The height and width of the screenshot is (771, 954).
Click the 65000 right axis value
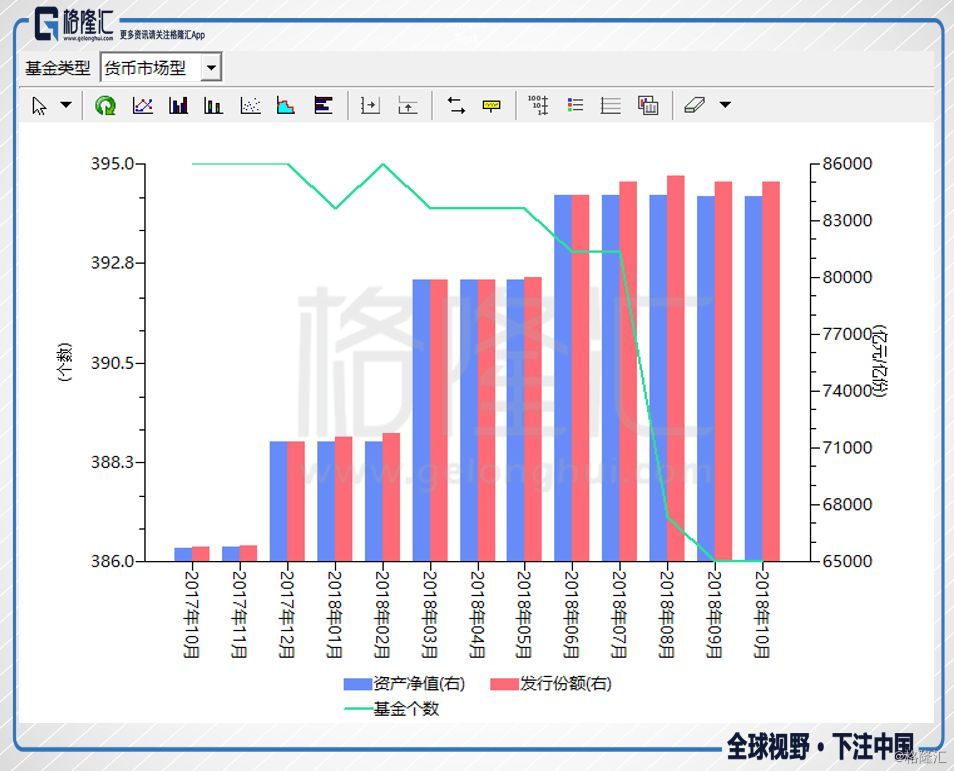pos(847,561)
